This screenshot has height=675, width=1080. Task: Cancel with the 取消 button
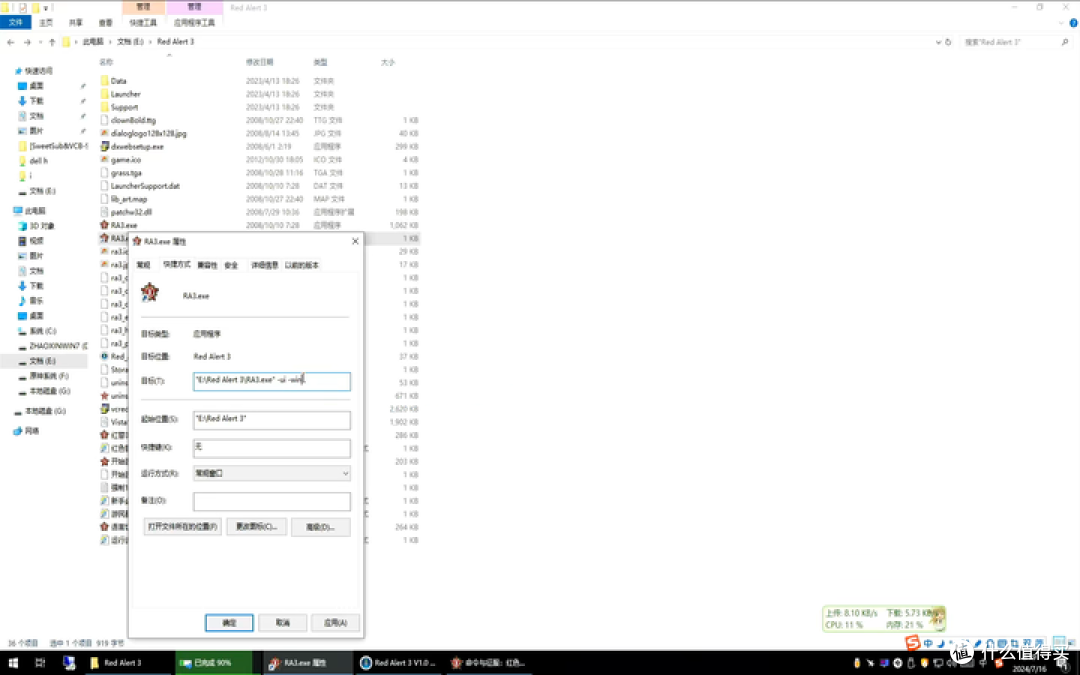pos(282,623)
